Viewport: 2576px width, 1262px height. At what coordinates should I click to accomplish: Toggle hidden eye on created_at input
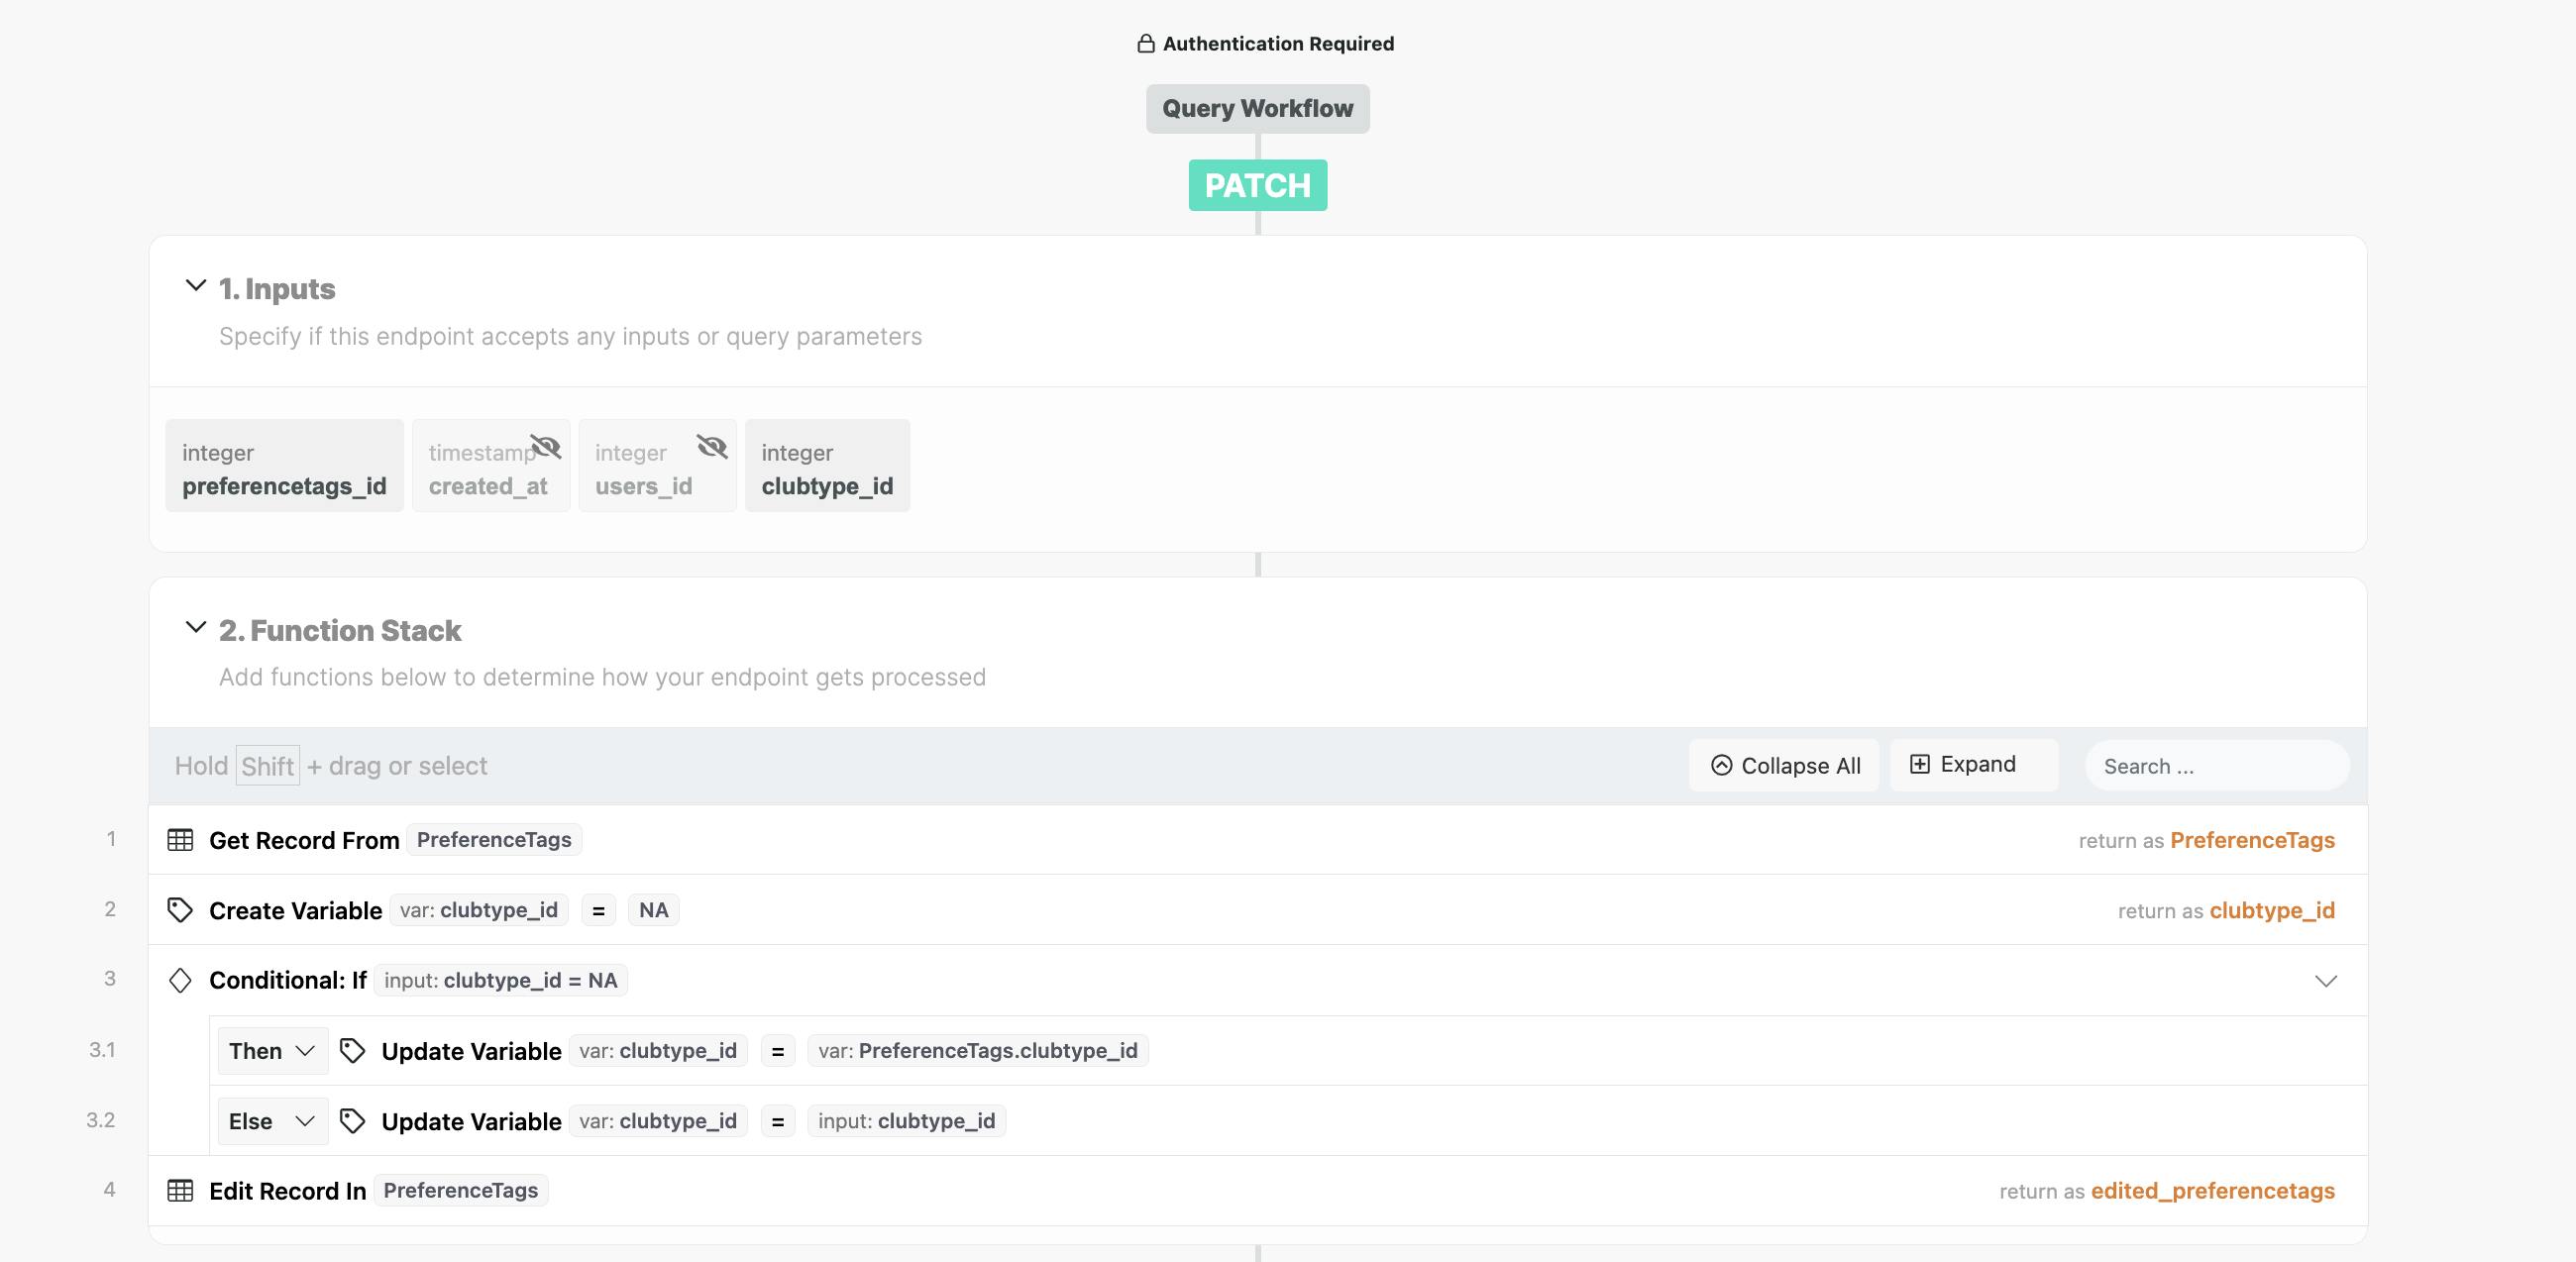tap(546, 446)
